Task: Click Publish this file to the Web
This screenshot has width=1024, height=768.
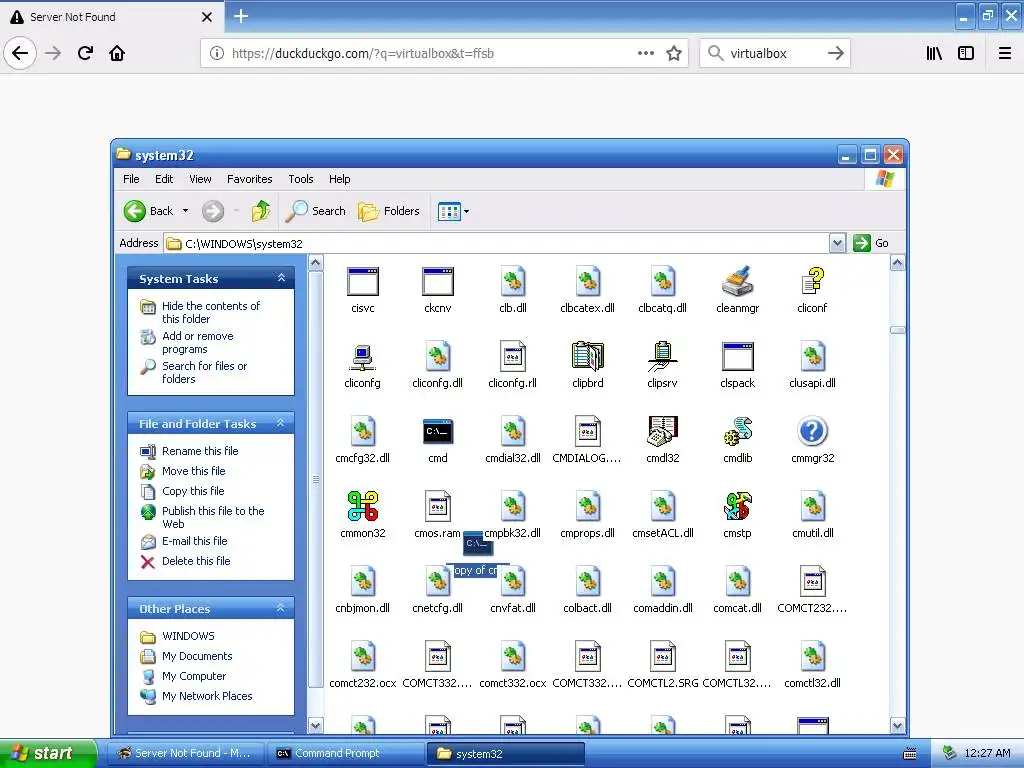Action: (x=213, y=517)
